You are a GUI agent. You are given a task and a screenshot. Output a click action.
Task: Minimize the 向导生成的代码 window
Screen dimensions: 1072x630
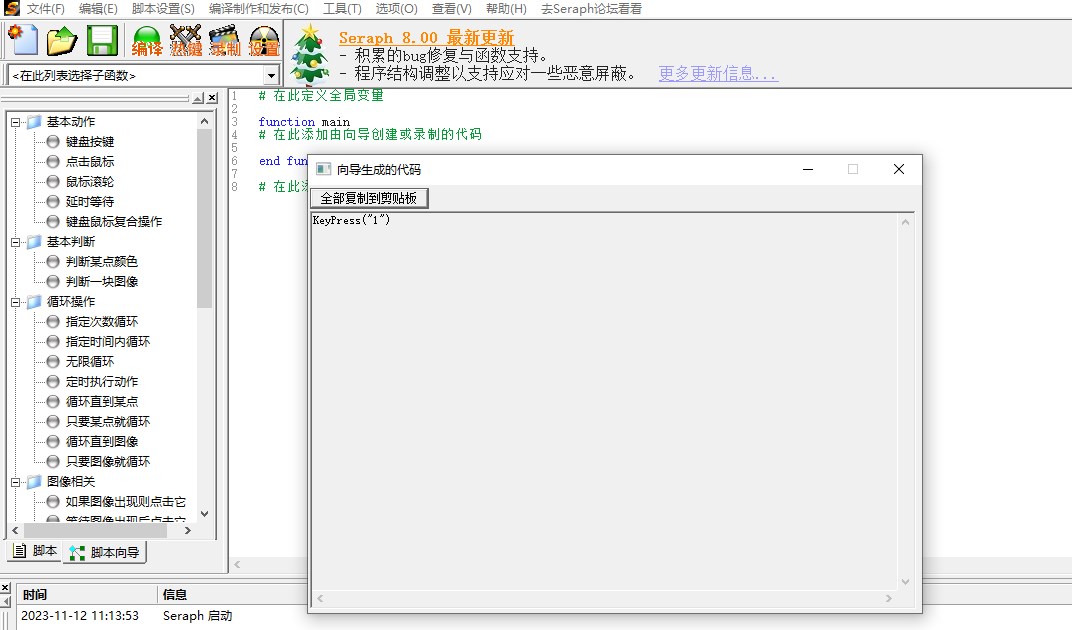coord(808,169)
